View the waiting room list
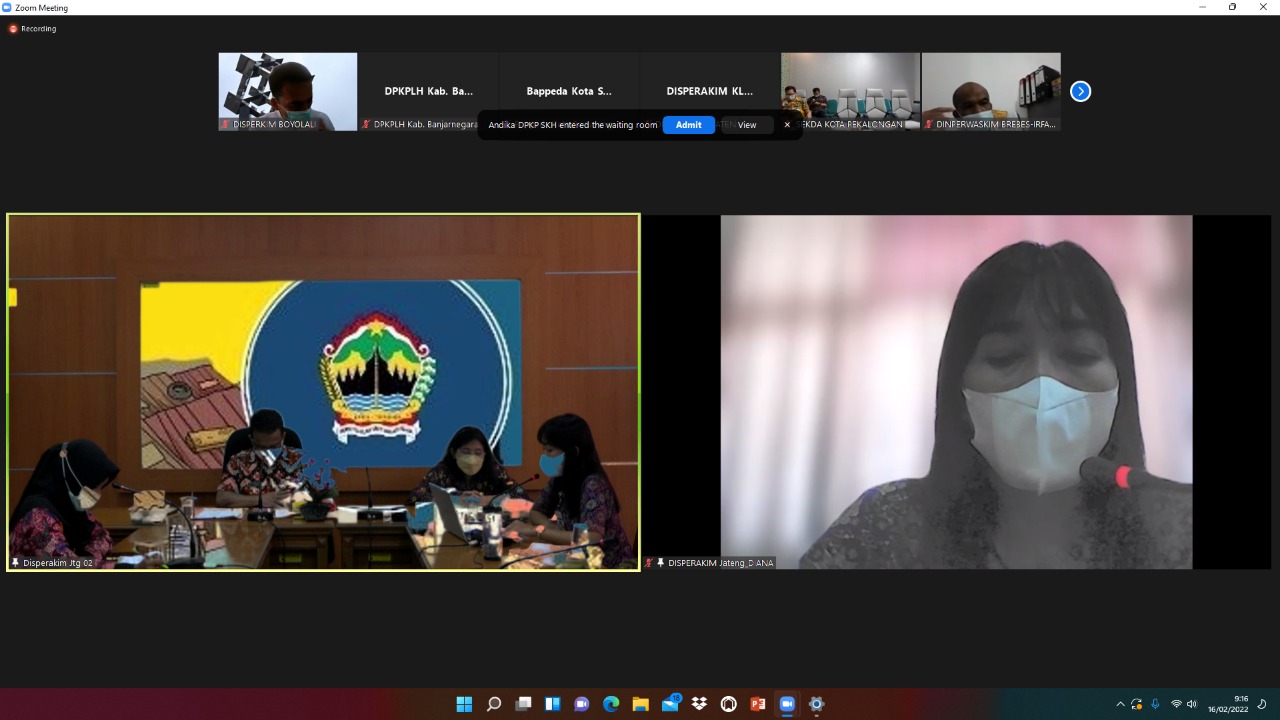Screen dimensions: 1280x720 click(747, 125)
